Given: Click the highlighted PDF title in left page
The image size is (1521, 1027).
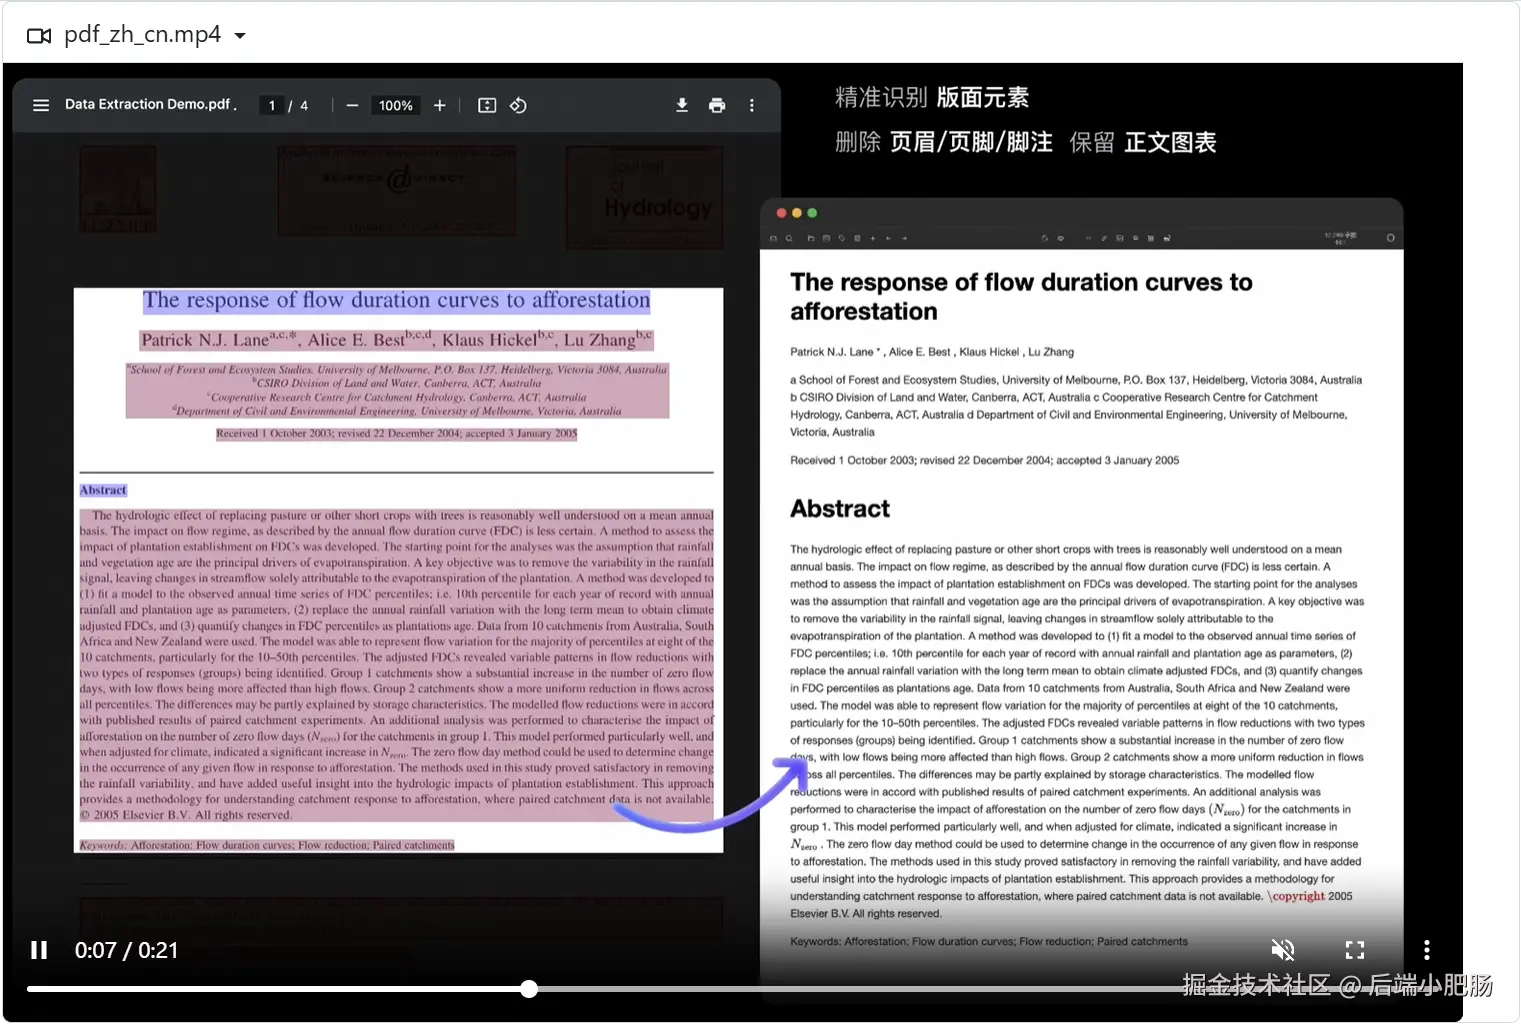Looking at the screenshot, I should pos(396,300).
